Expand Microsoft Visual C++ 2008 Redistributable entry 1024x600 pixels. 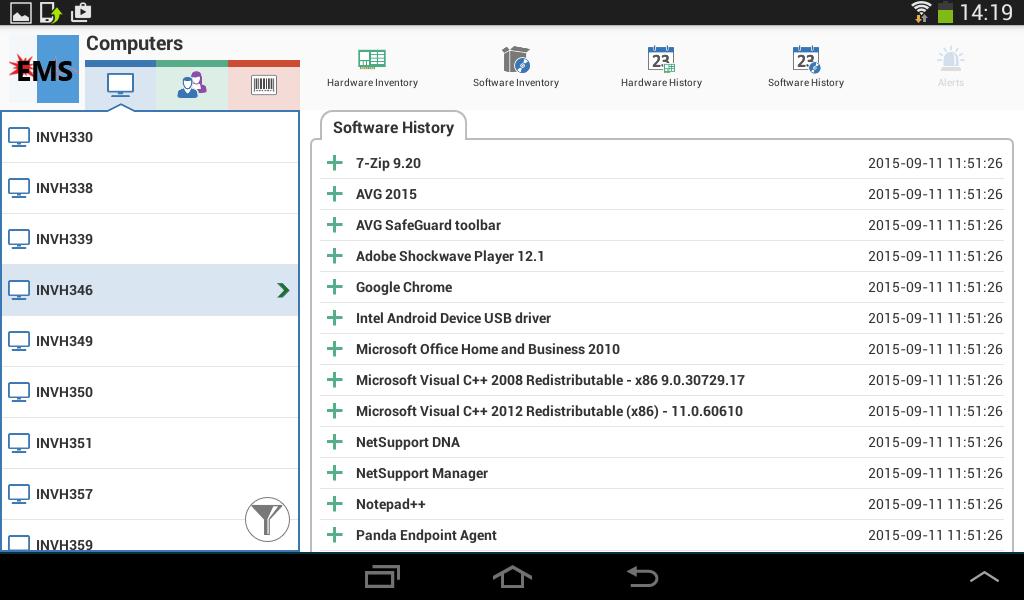[x=334, y=380]
